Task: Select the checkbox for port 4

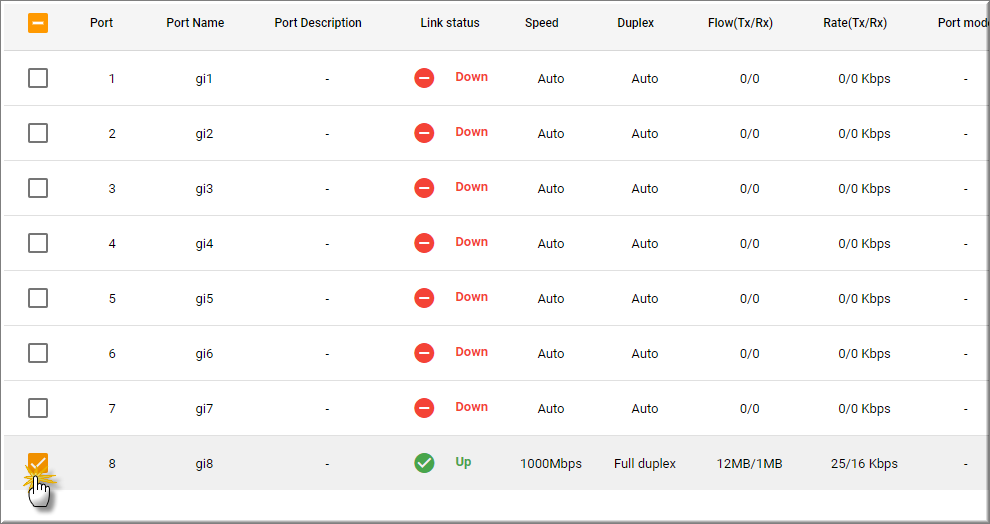Action: coord(38,243)
